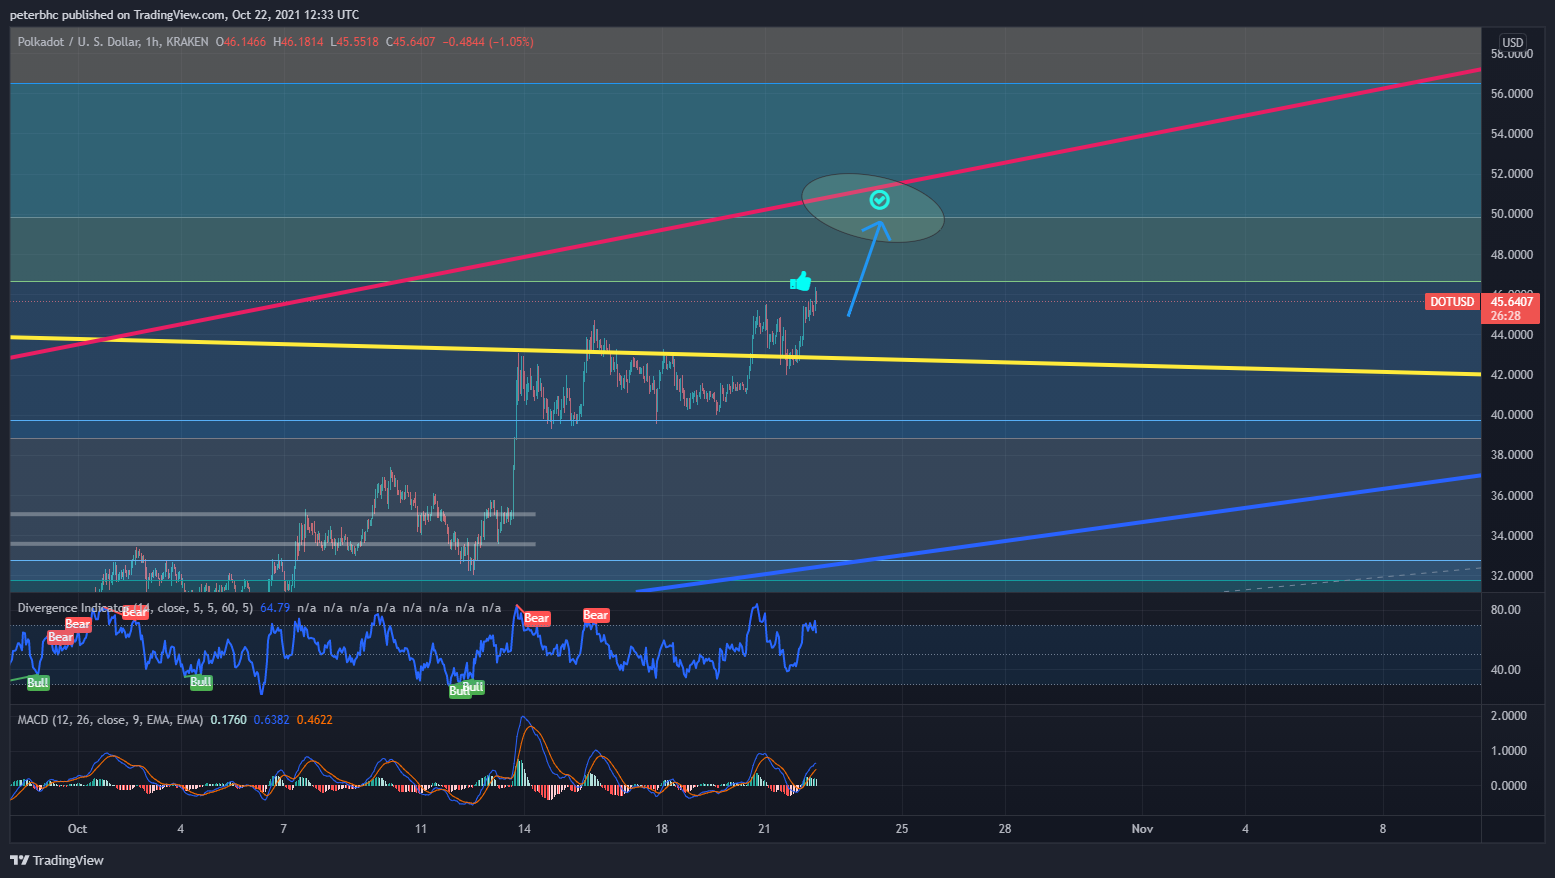Click the MACD value 0.6382

tap(271, 720)
